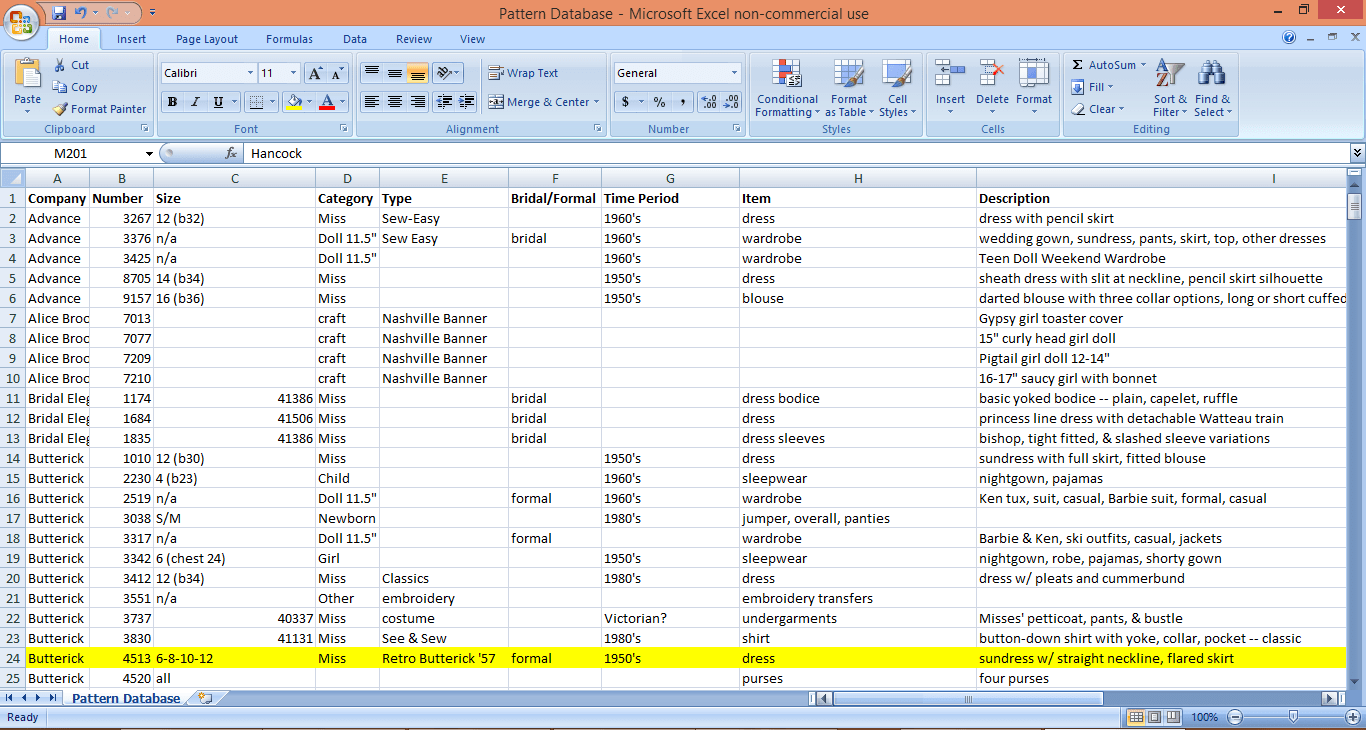Screen dimensions: 1366x730
Task: Toggle Wrap Text
Action: pos(523,73)
